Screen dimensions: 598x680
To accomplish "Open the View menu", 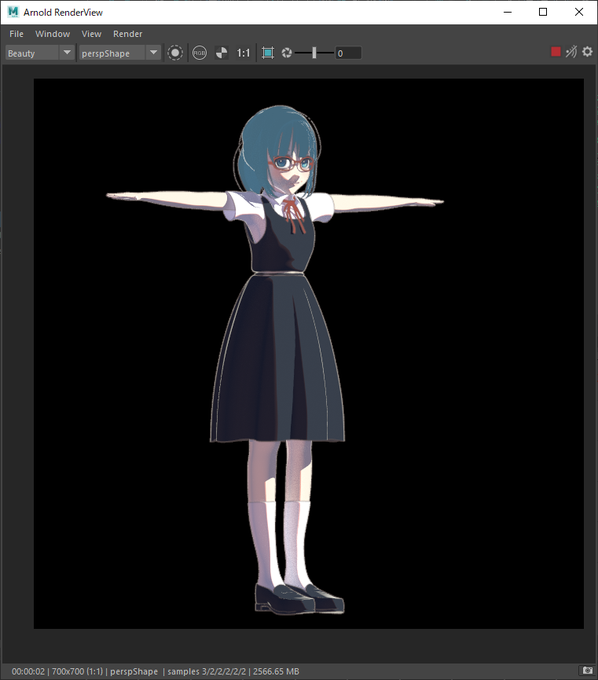I will pos(91,34).
